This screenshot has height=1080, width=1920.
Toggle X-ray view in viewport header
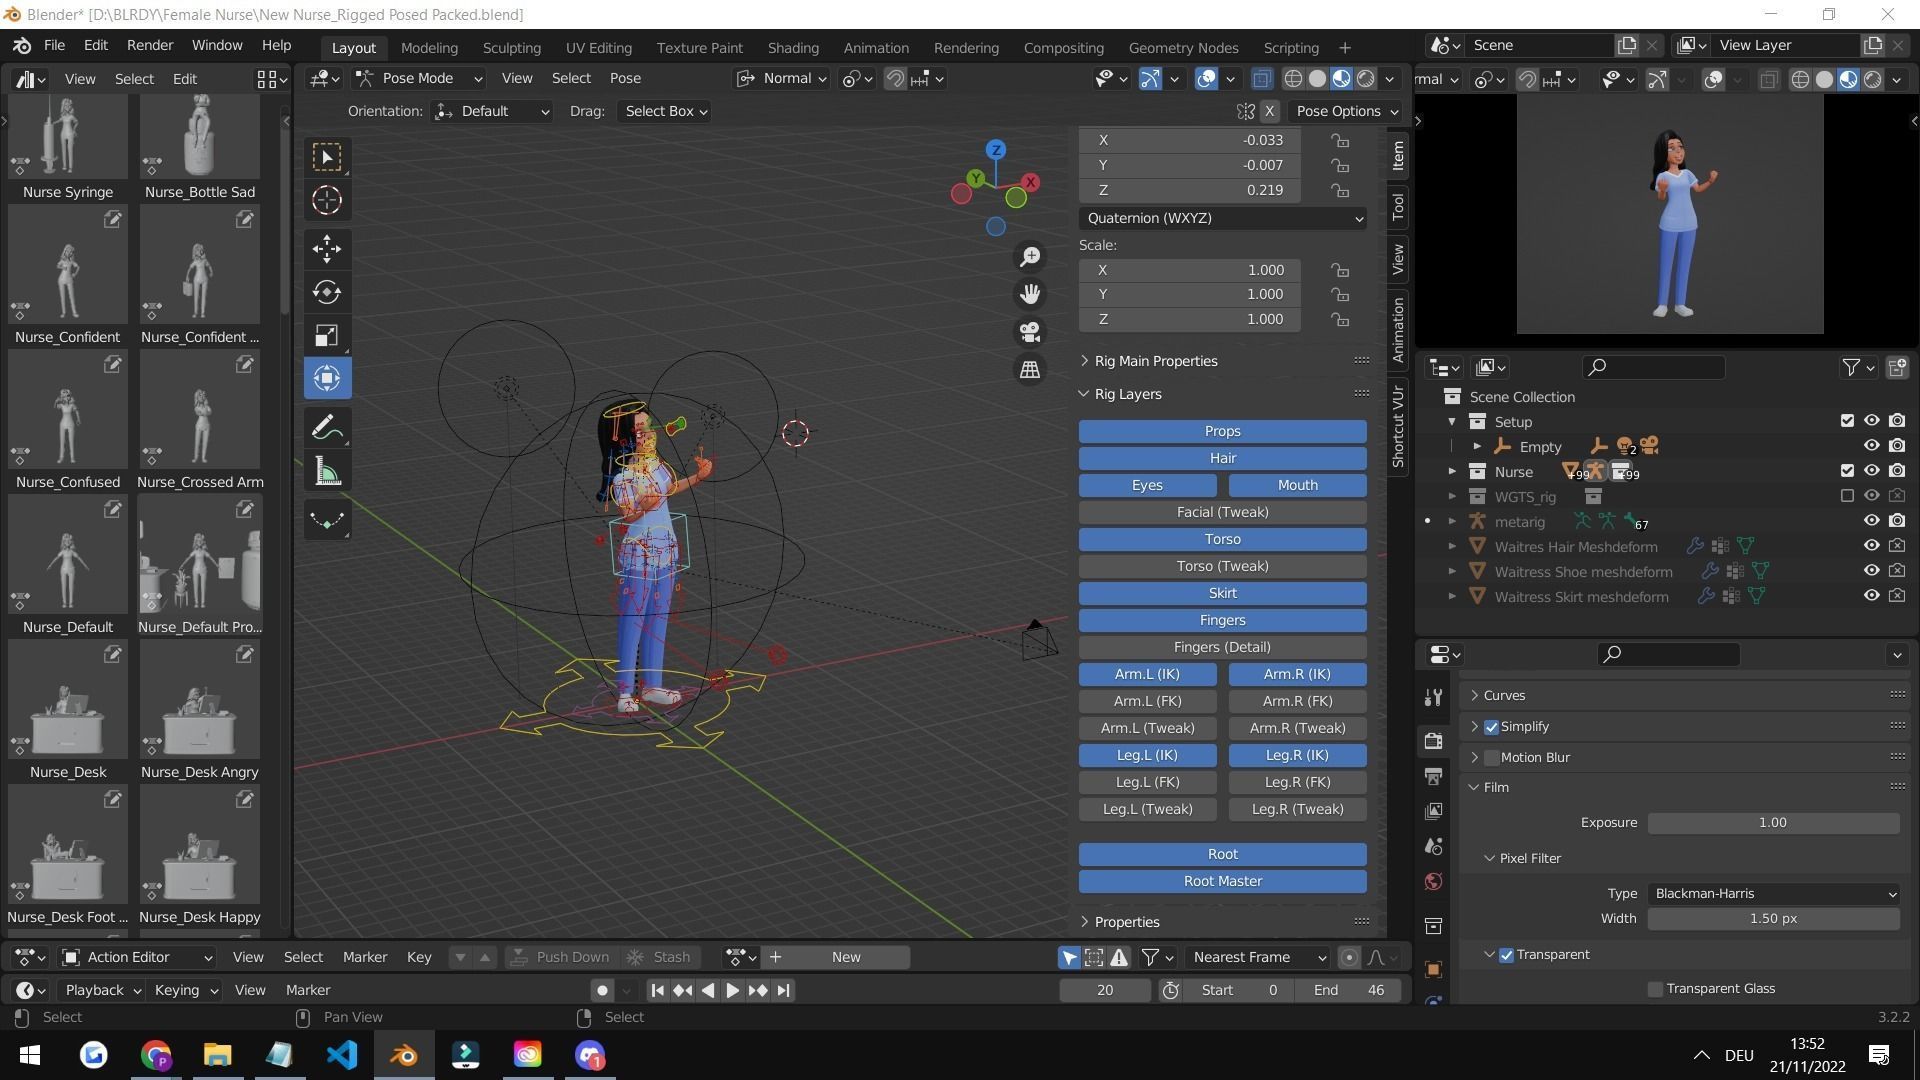(1262, 79)
